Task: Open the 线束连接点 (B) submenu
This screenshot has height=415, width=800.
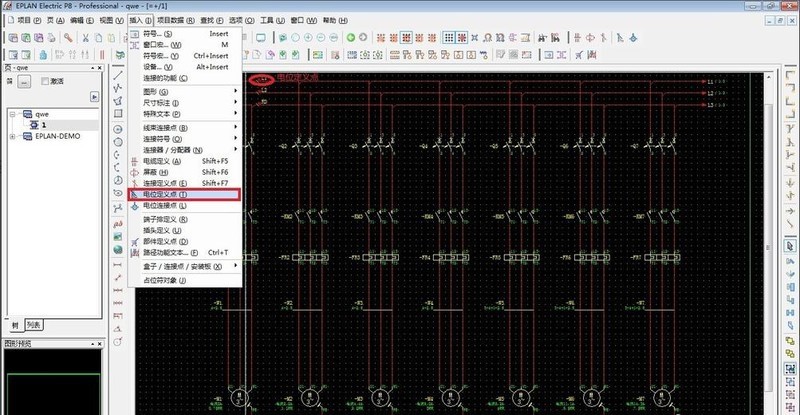Action: 185,128
